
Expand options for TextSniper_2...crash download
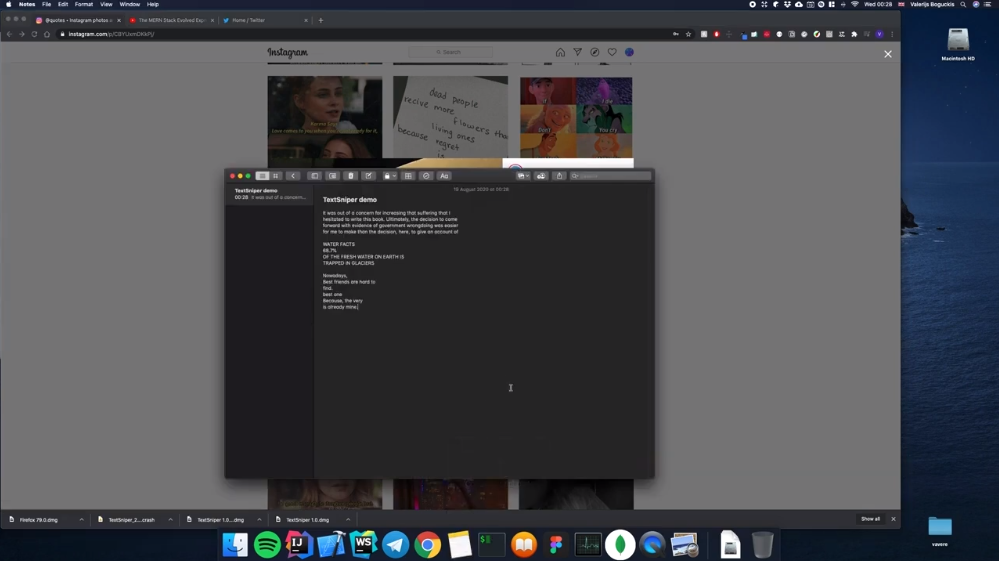click(x=170, y=520)
